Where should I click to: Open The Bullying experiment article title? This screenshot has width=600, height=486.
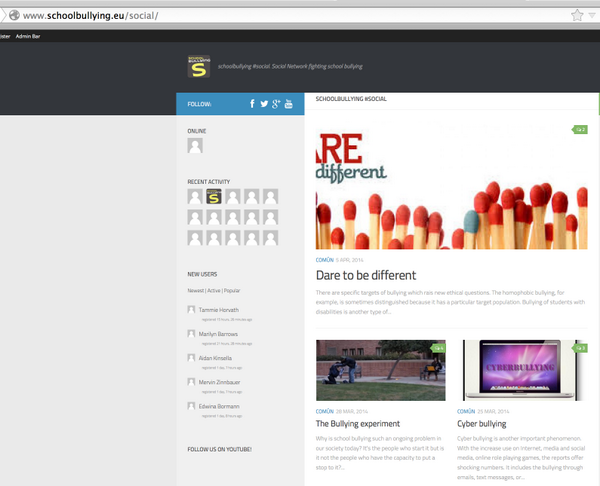pos(358,424)
